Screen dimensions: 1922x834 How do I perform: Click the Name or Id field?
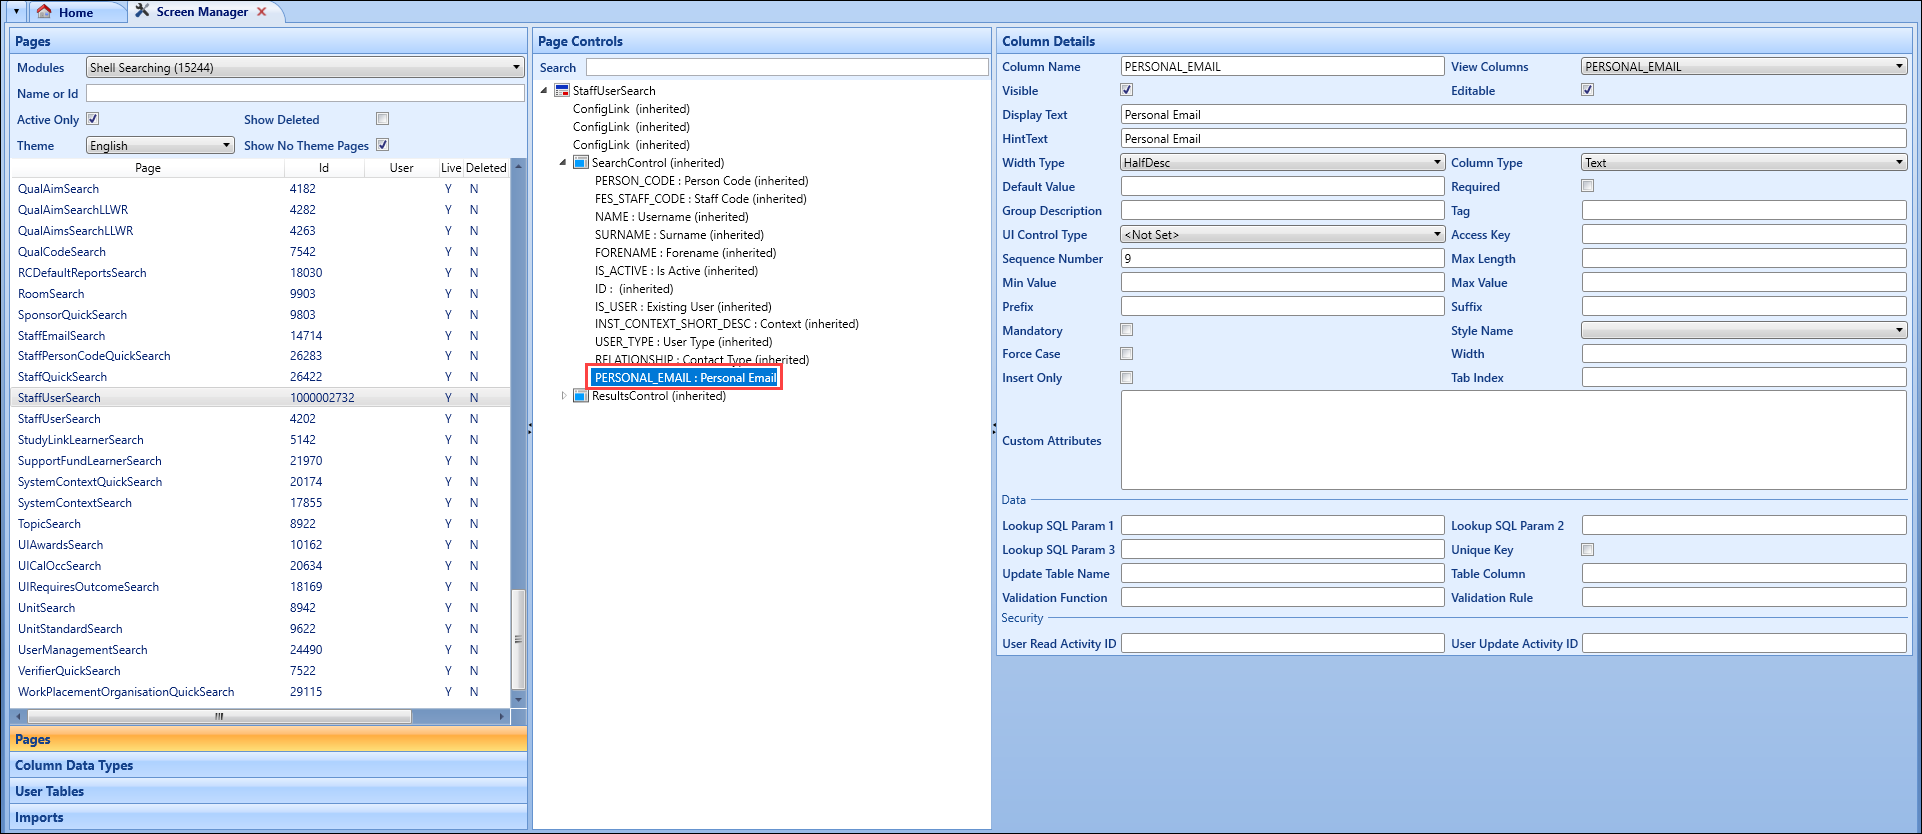(305, 93)
